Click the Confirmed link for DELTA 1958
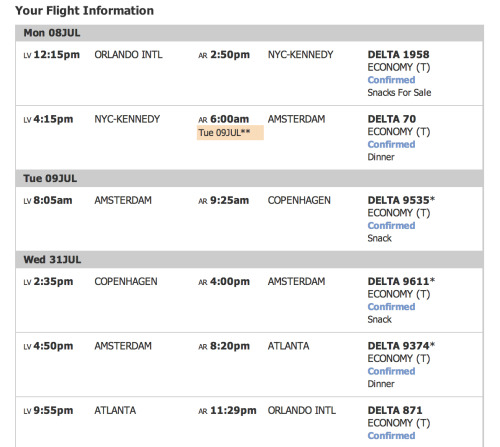500x447 pixels. point(391,80)
